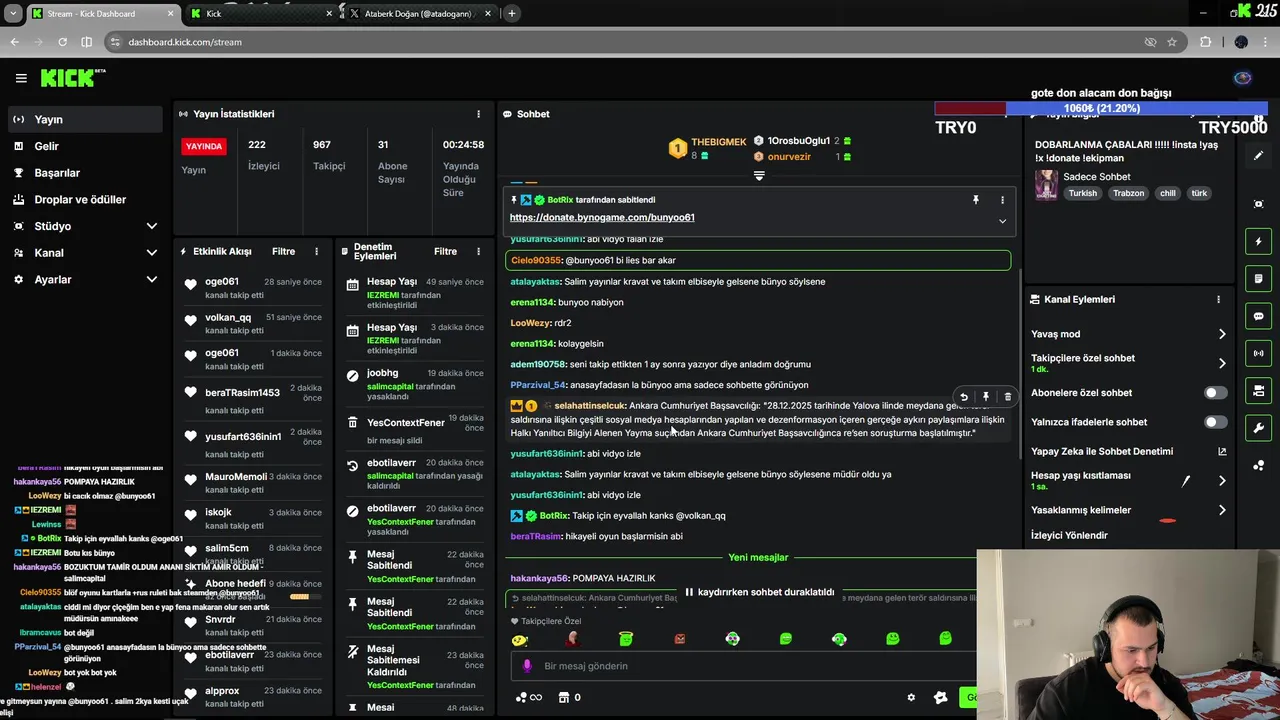This screenshot has height=720, width=1280.
Task: Open the donate.bynogame.com/bunyoo61 pinned link
Action: pyautogui.click(x=602, y=217)
